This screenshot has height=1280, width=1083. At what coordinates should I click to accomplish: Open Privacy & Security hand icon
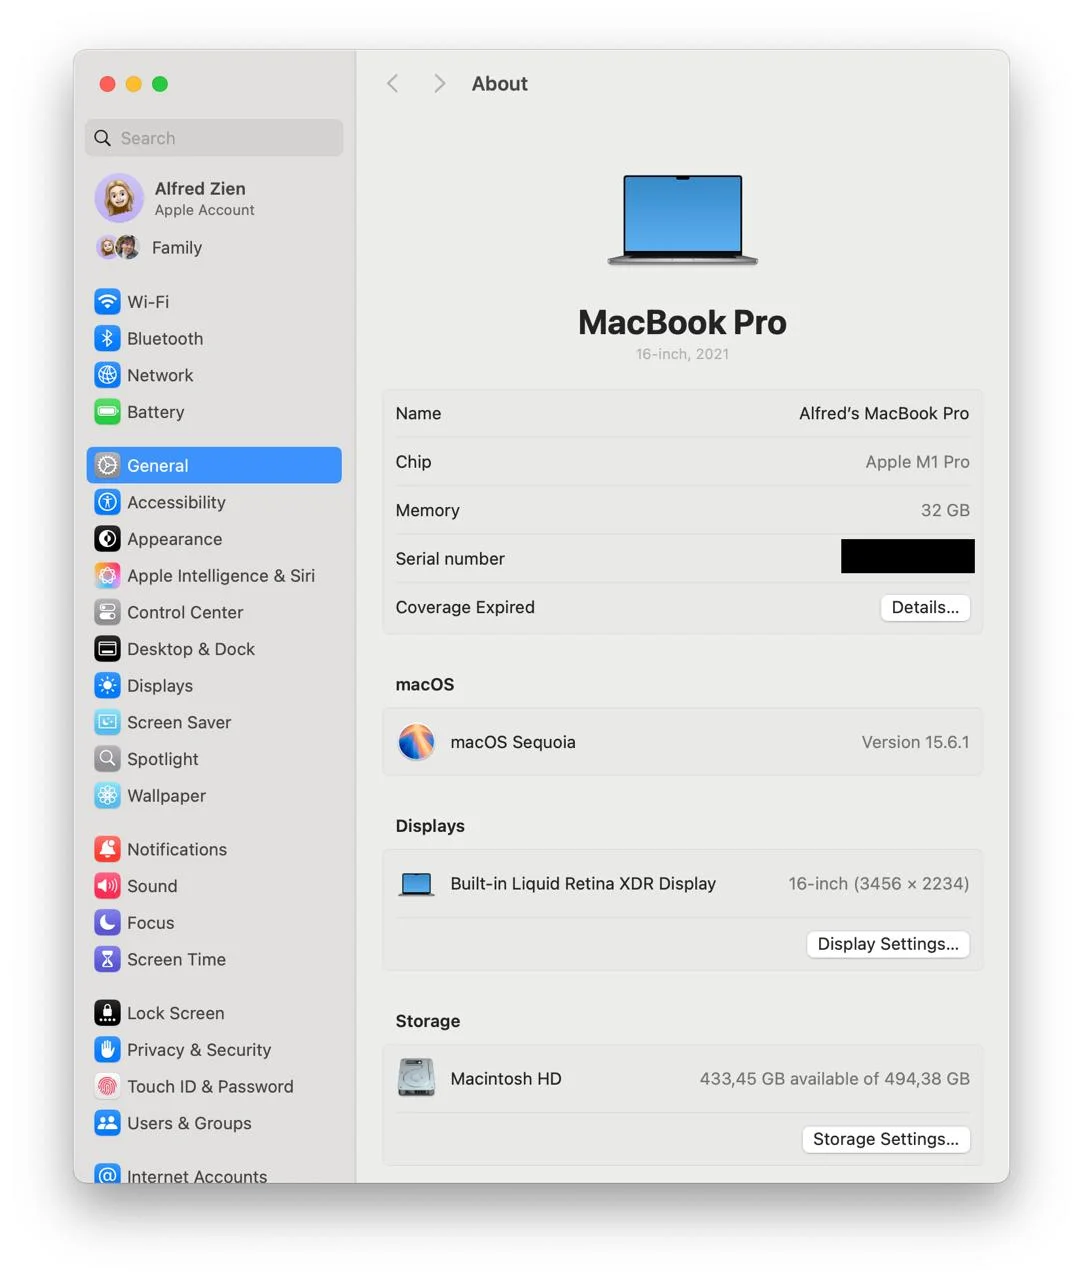pyautogui.click(x=107, y=1050)
